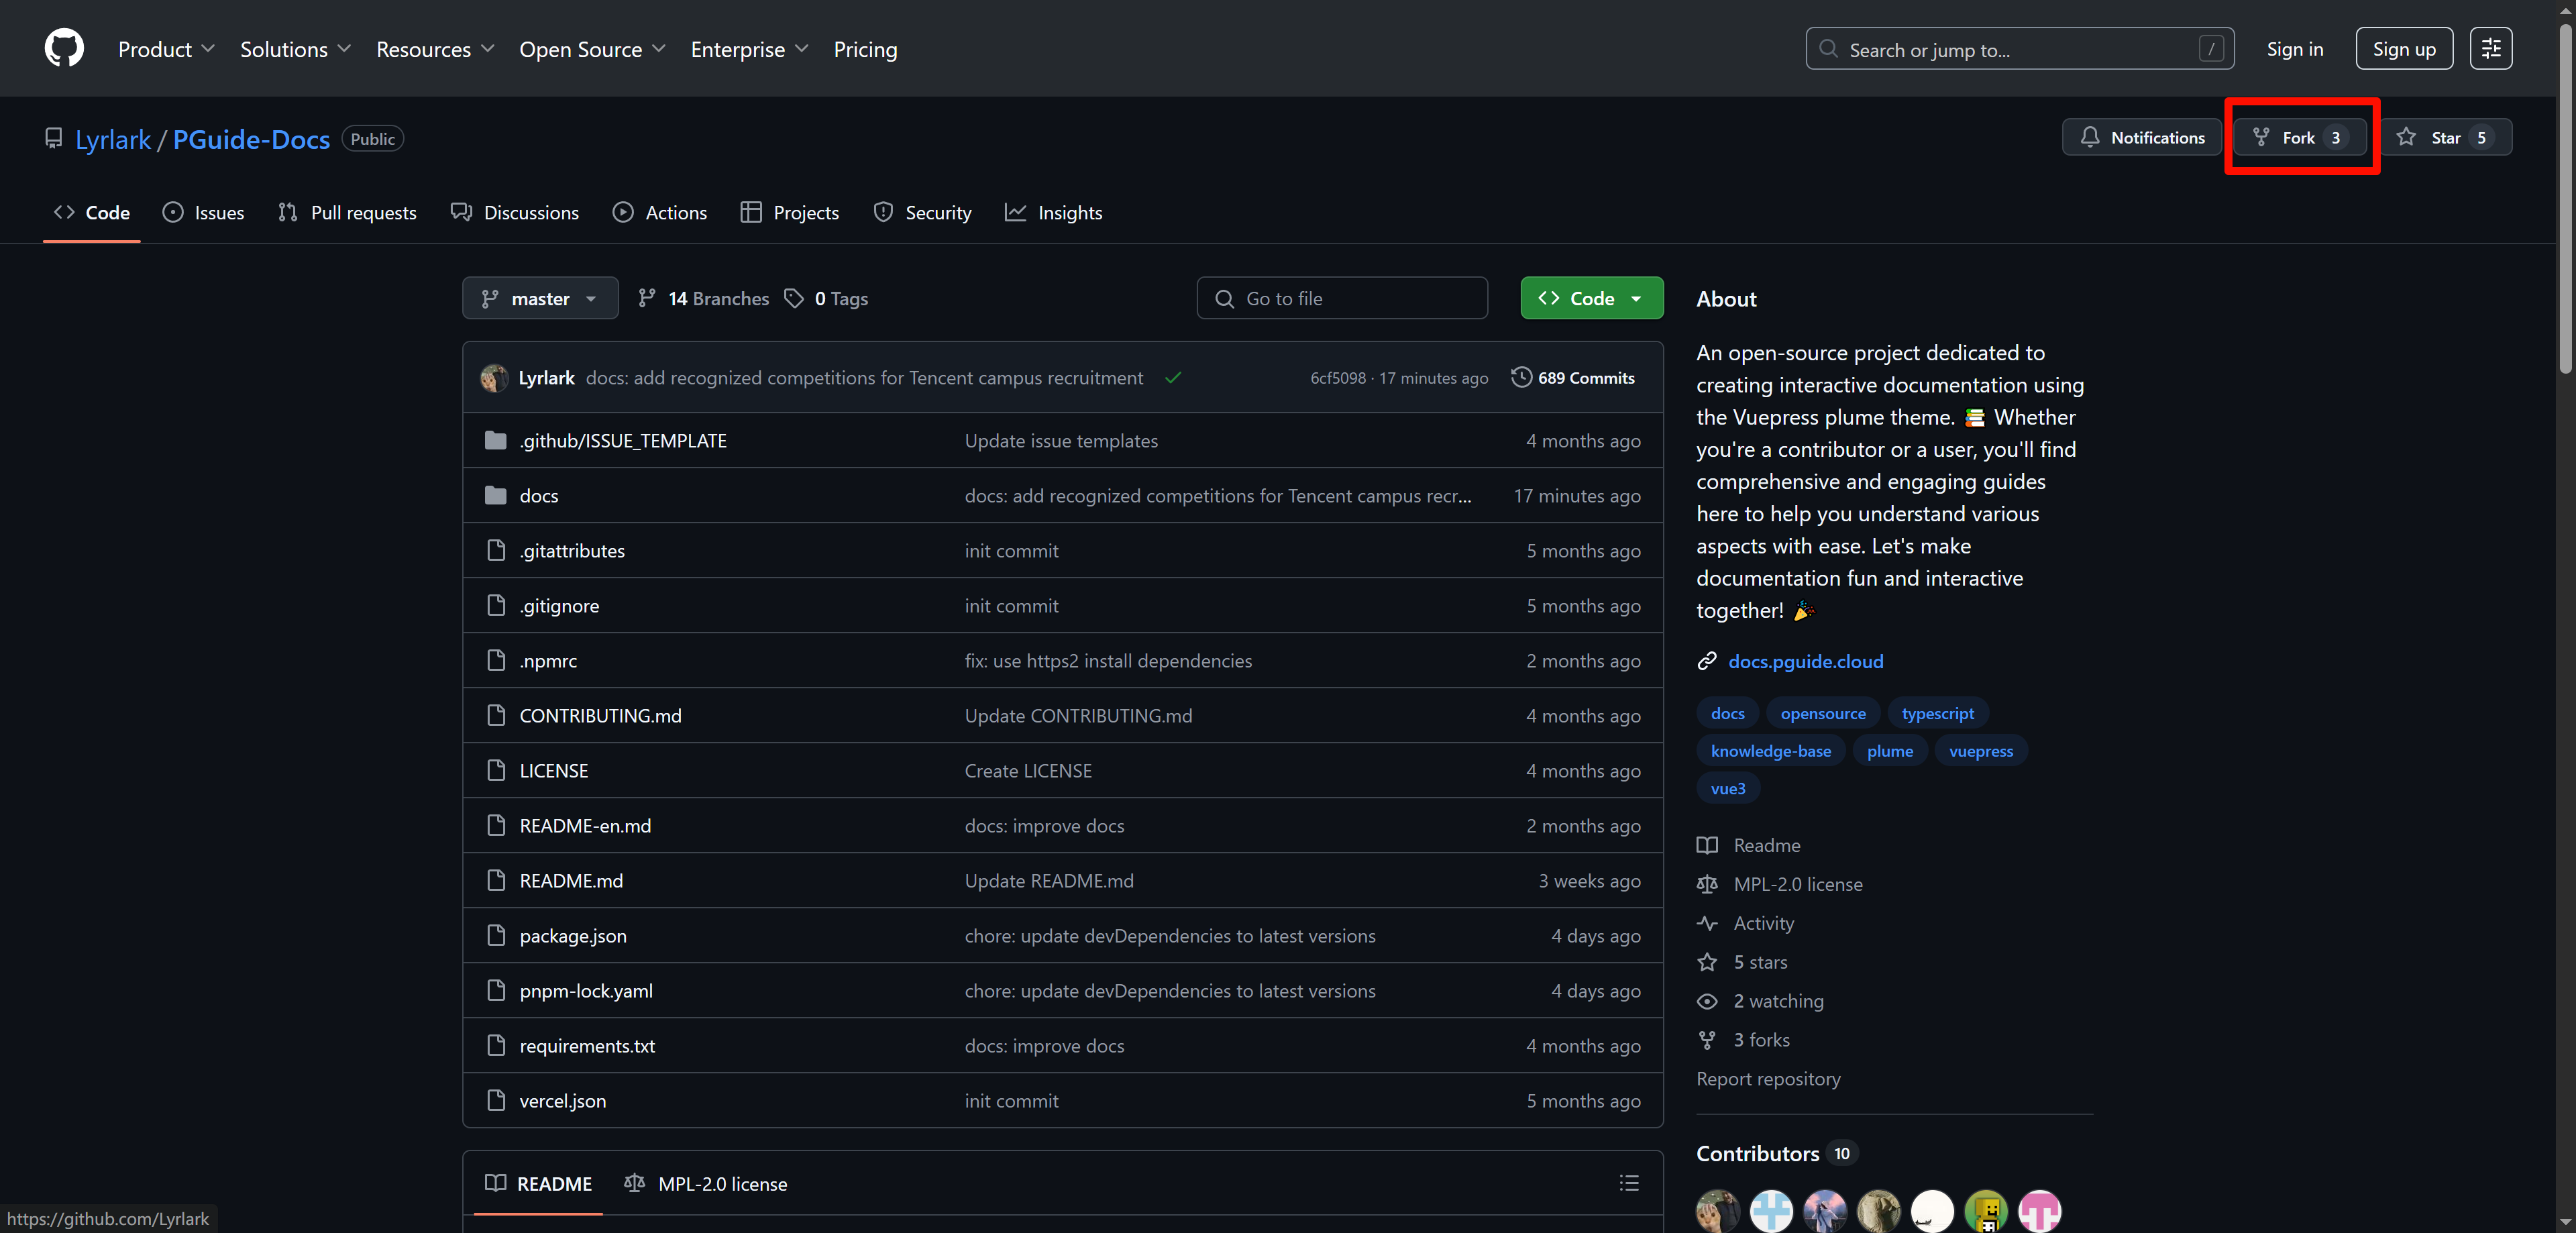This screenshot has height=1233, width=2576.
Task: Open the docs.pguide.cloud website link
Action: point(1805,661)
